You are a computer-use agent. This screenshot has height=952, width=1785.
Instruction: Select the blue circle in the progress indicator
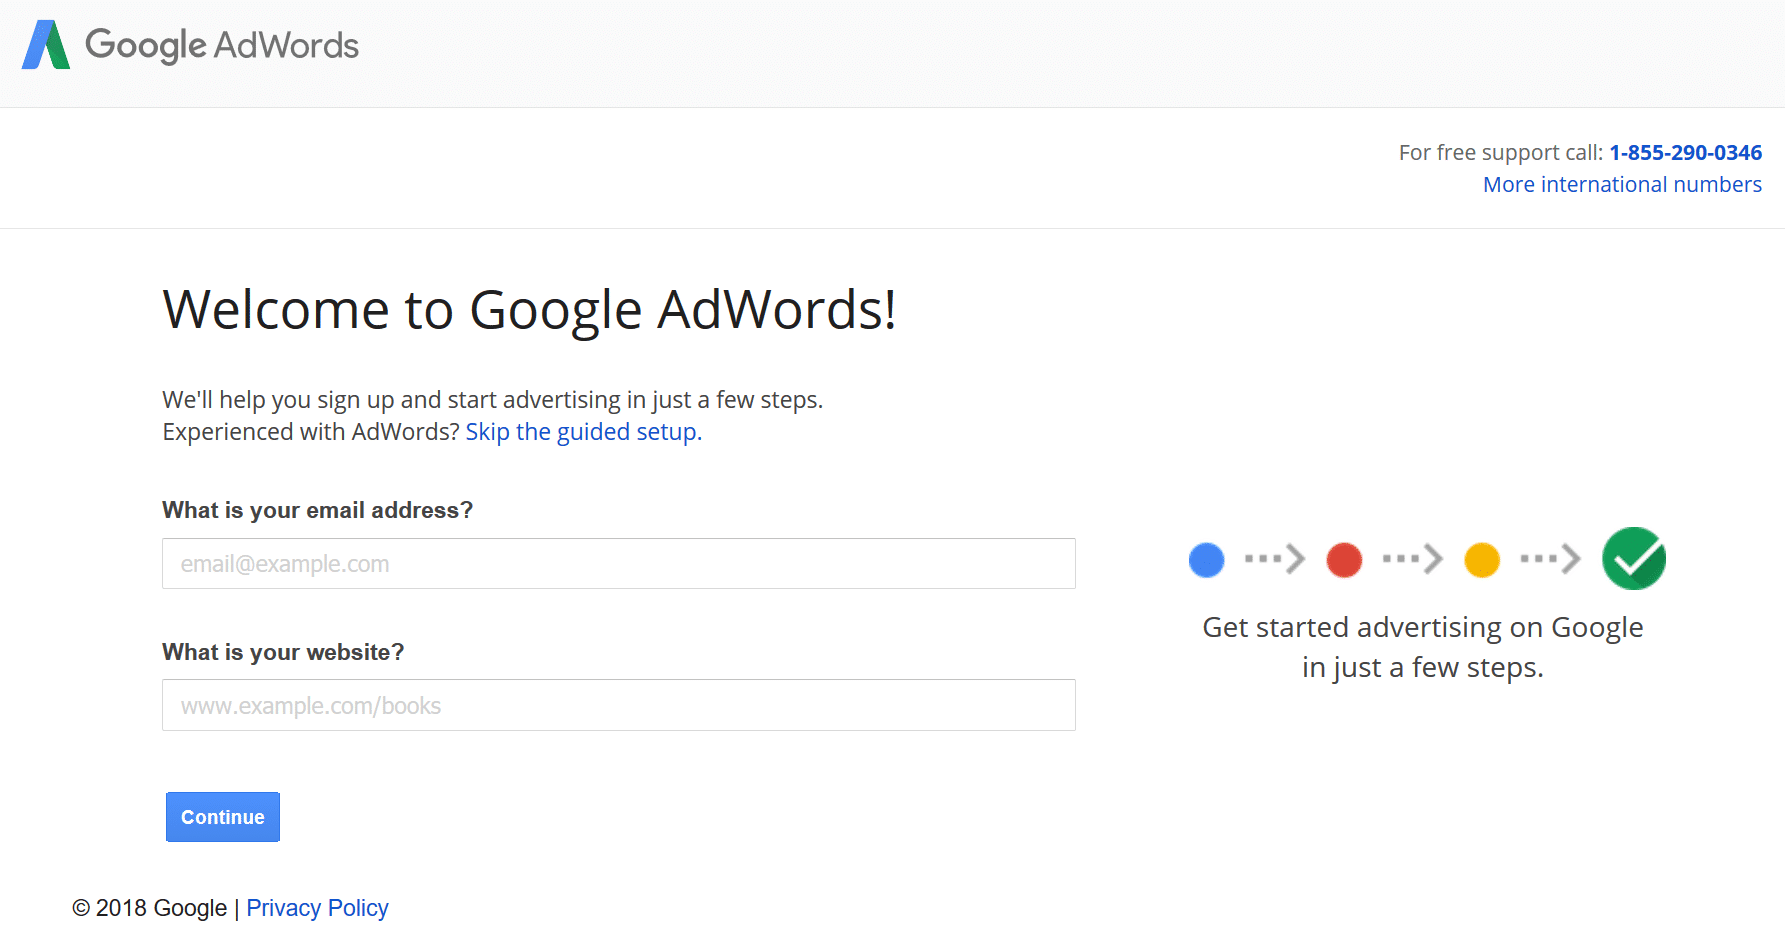(1206, 560)
